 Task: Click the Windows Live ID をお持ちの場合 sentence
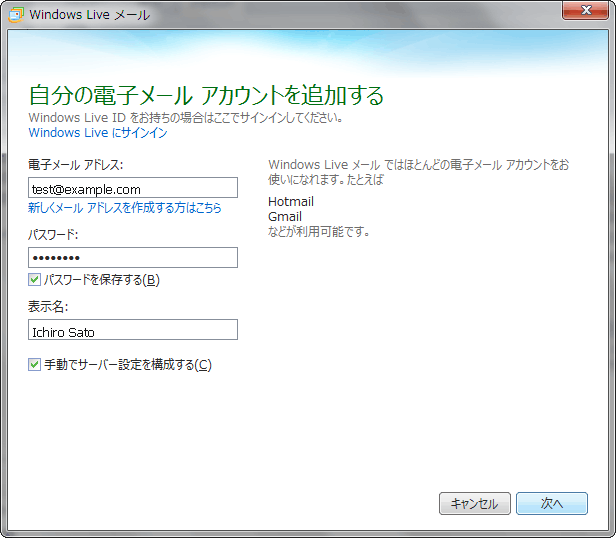[186, 118]
